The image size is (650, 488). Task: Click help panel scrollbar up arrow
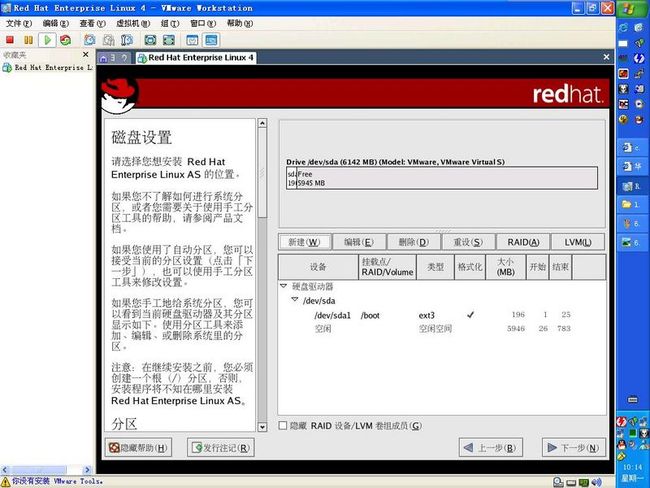[262, 123]
